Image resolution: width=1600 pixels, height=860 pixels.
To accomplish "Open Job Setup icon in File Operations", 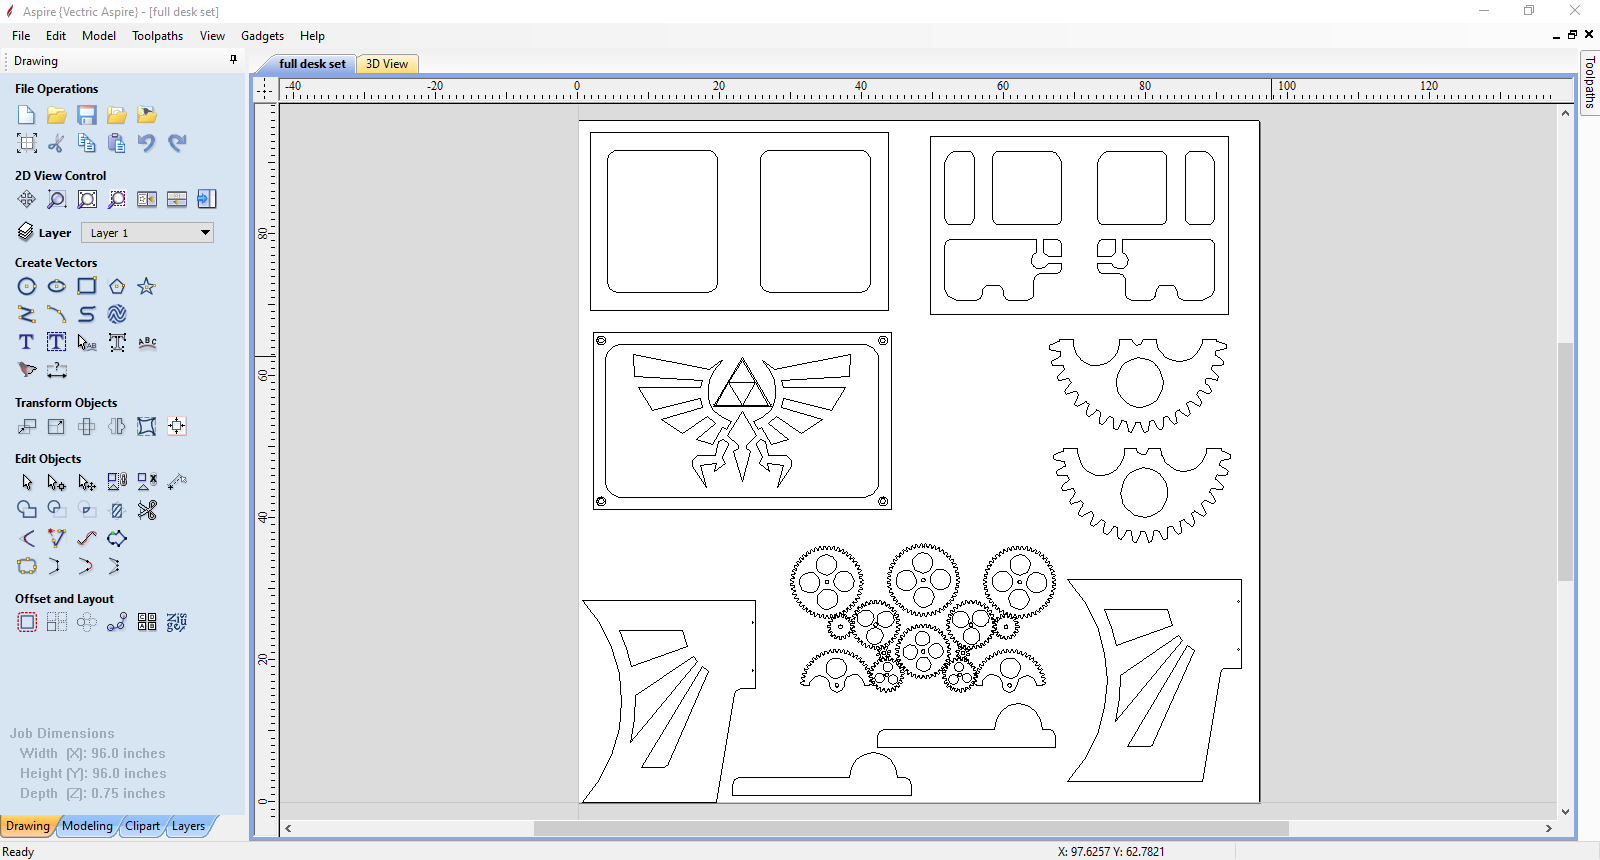I will coord(27,143).
